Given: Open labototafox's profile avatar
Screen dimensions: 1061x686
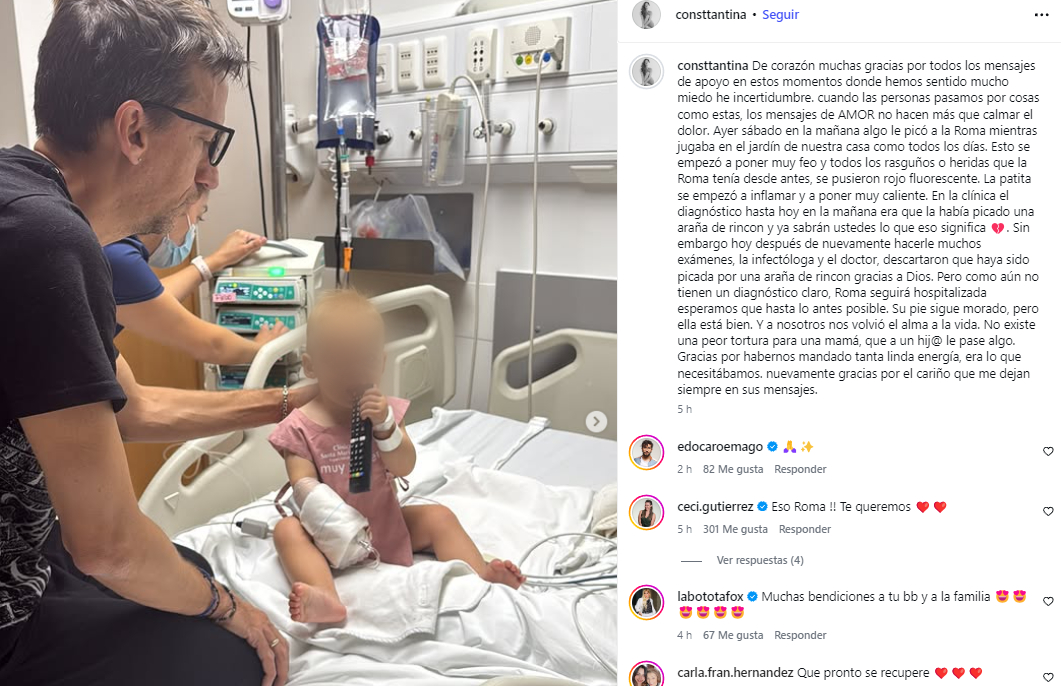Looking at the screenshot, I should click(x=646, y=602).
